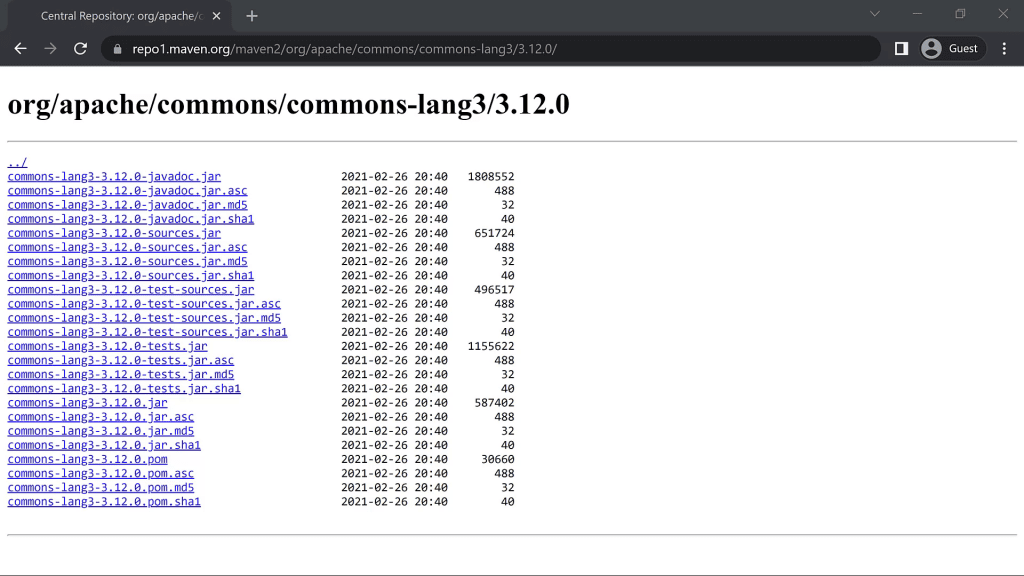1024x576 pixels.
Task: Open Chrome three-dot menu
Action: [x=1004, y=48]
